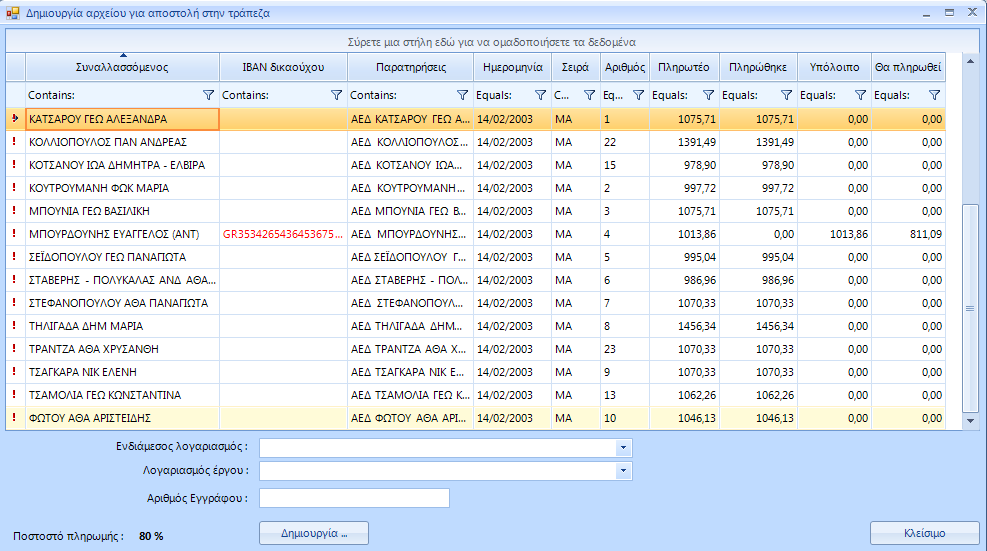Click filter icon in IBAN δικαιούχου column
This screenshot has width=987, height=551.
point(336,95)
